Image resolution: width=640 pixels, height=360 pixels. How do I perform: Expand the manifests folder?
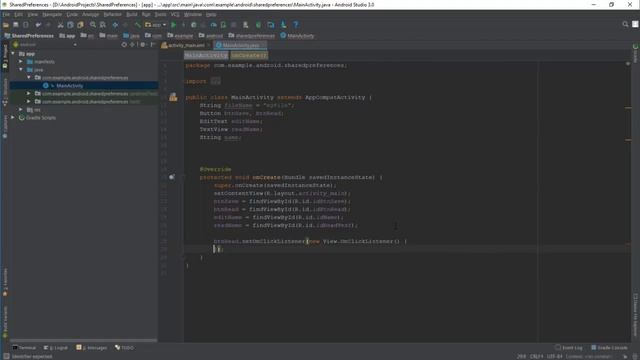tap(21, 62)
